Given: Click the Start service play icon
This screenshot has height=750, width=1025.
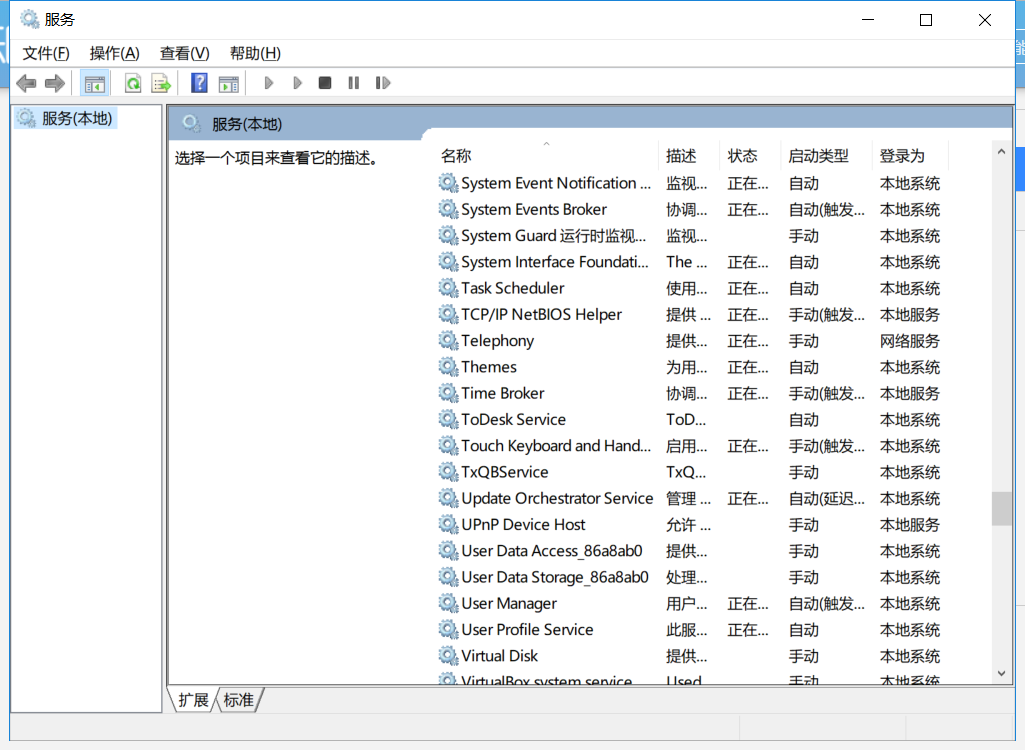Looking at the screenshot, I should (268, 83).
